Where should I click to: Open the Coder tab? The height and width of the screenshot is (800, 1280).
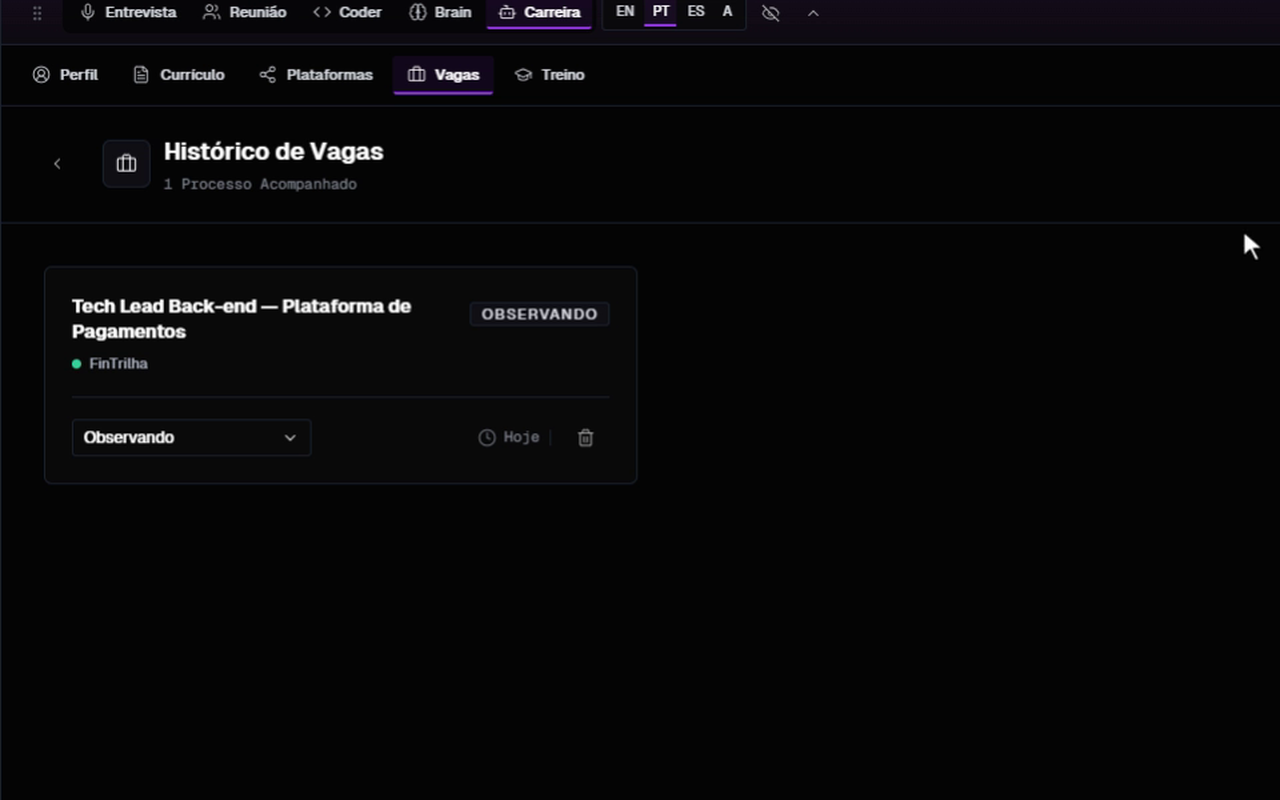click(347, 13)
